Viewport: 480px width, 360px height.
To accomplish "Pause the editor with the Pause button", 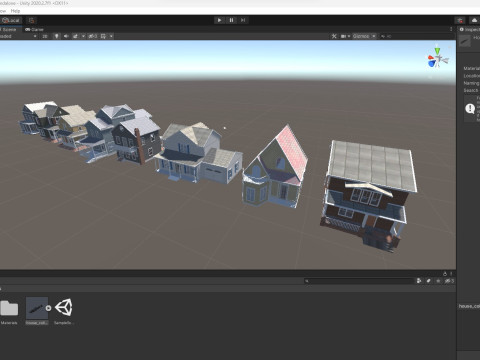I will click(231, 20).
